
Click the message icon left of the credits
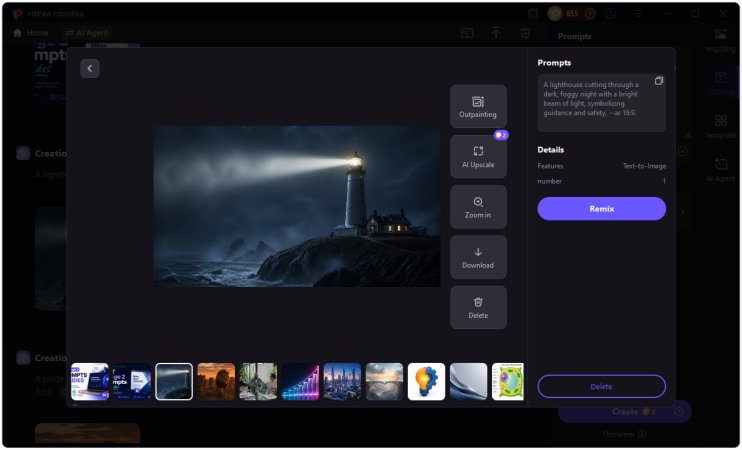533,14
